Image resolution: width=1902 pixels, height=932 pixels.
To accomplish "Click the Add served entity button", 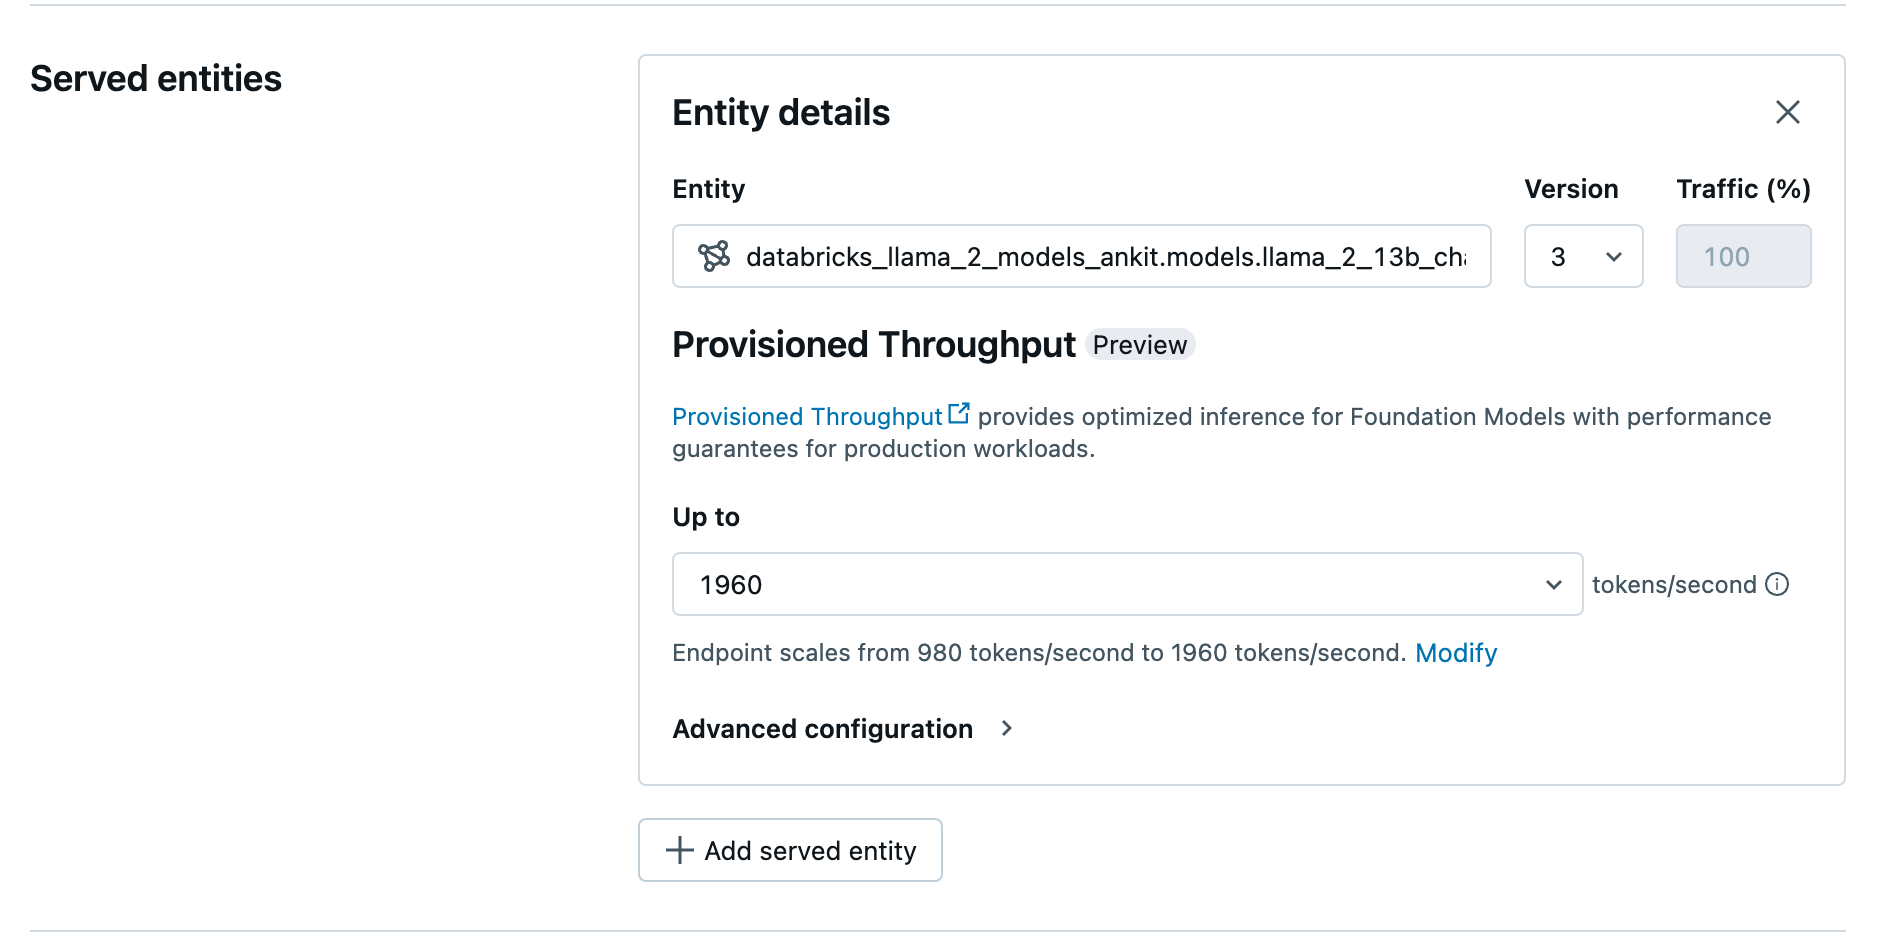I will [x=789, y=849].
